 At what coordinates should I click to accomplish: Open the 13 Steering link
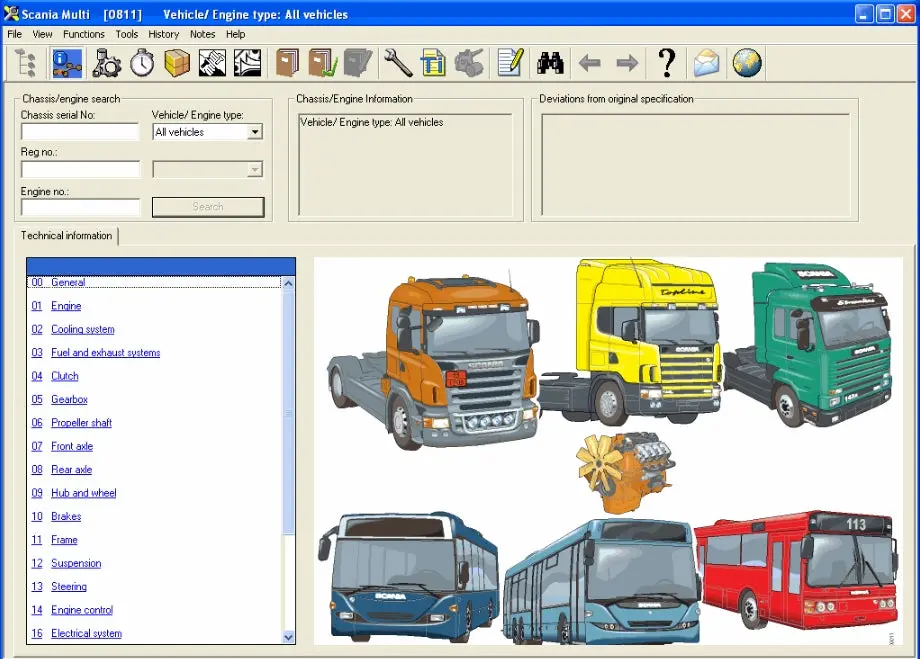pos(59,587)
